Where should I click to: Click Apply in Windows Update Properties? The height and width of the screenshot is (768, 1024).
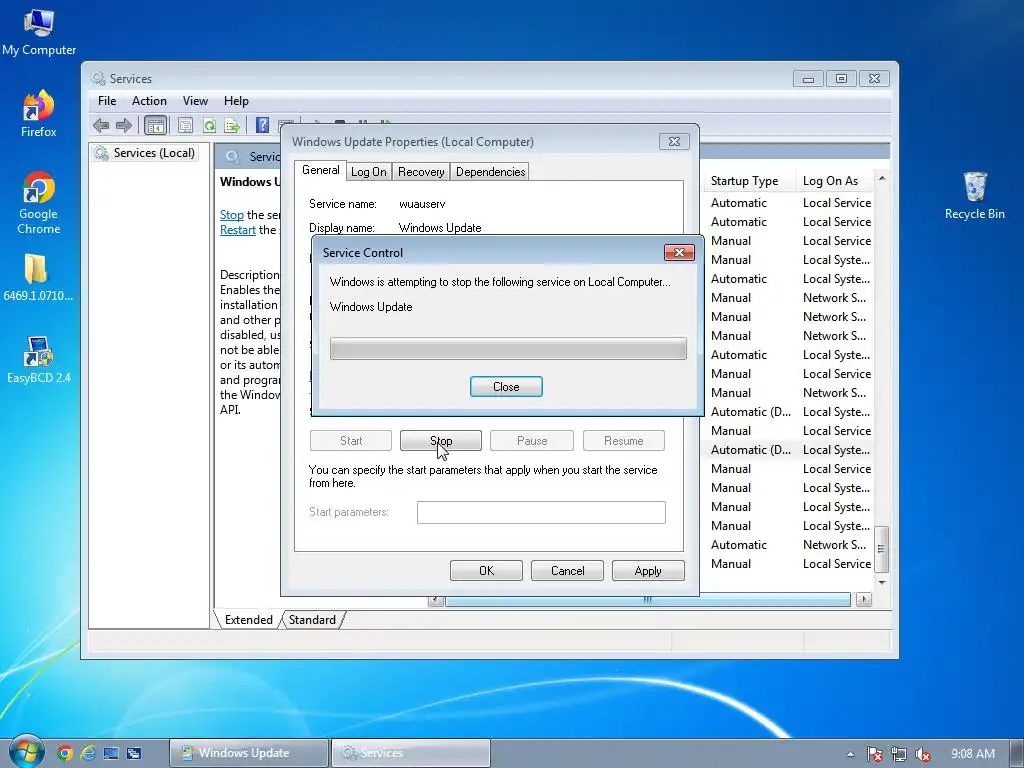pyautogui.click(x=648, y=571)
